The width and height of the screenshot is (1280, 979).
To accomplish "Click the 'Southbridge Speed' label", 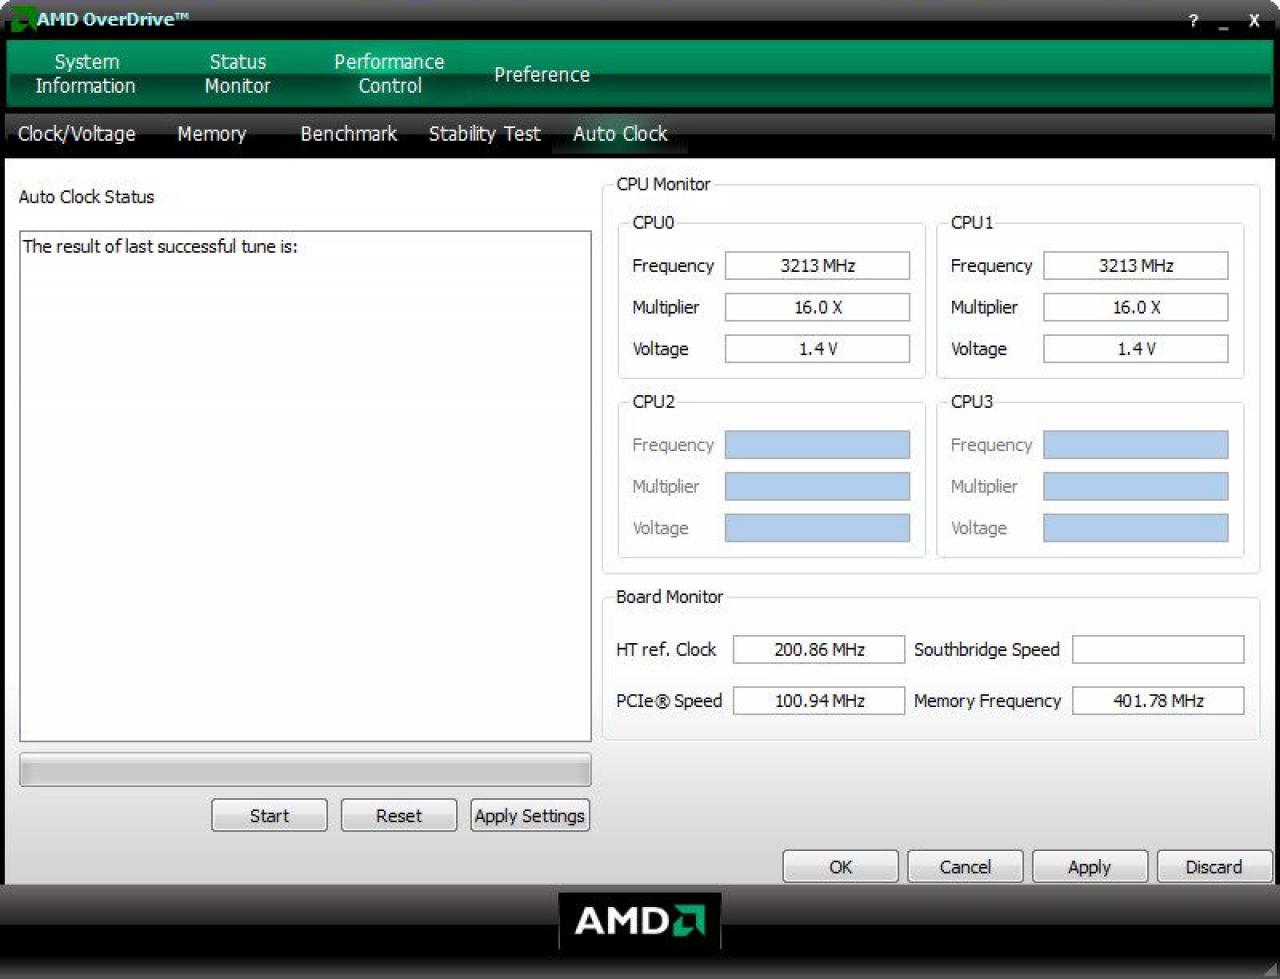I will pyautogui.click(x=987, y=650).
